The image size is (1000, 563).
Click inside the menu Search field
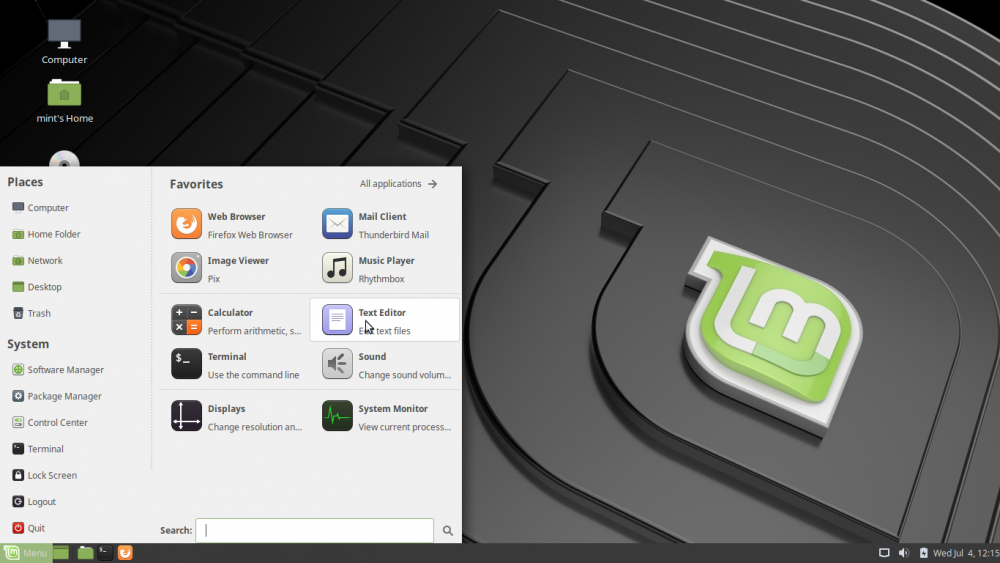pos(315,530)
